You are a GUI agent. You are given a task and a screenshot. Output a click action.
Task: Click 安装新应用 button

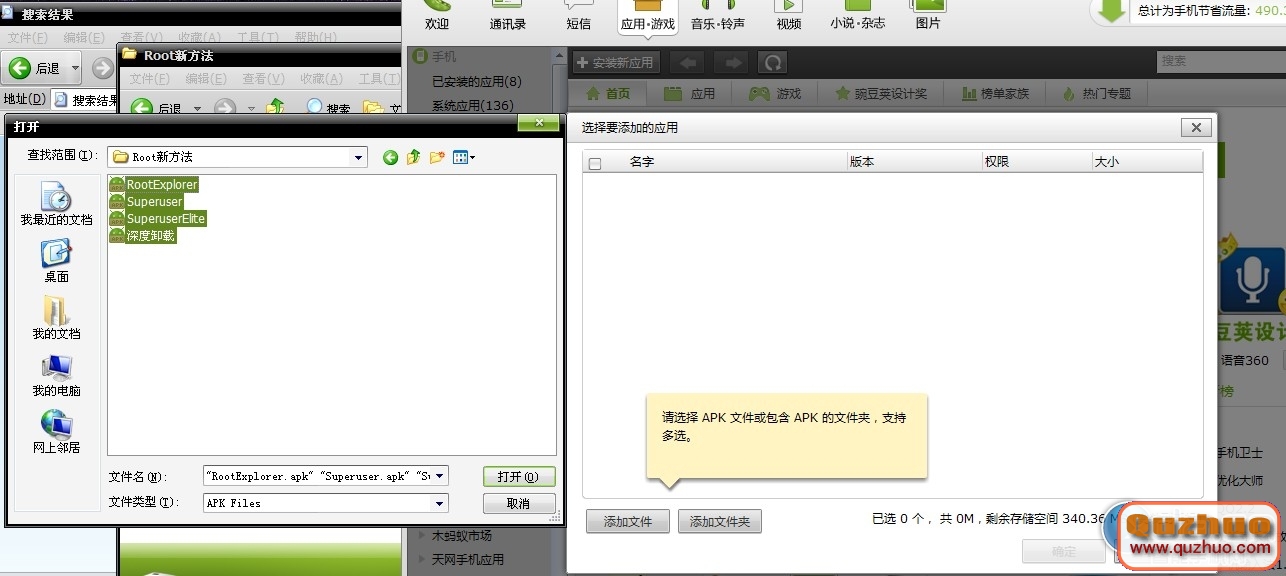point(615,63)
